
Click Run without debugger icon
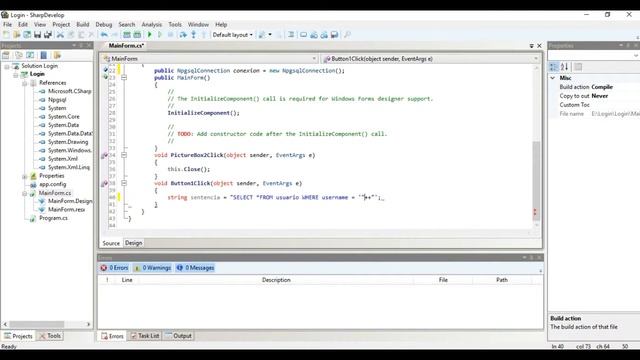click(160, 35)
